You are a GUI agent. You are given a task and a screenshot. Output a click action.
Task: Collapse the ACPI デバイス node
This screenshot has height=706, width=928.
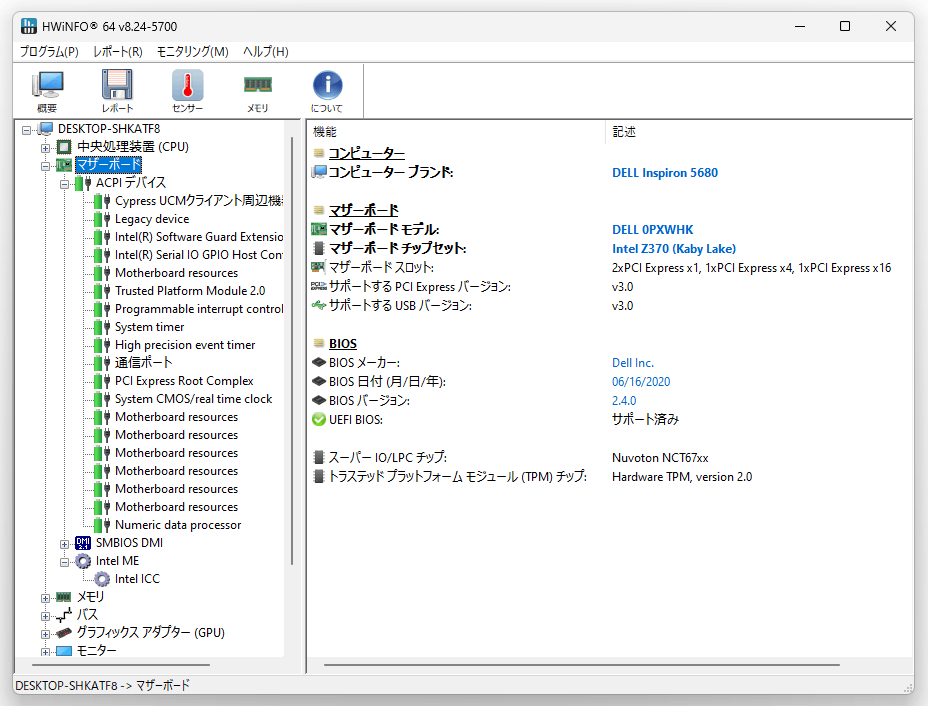click(65, 184)
